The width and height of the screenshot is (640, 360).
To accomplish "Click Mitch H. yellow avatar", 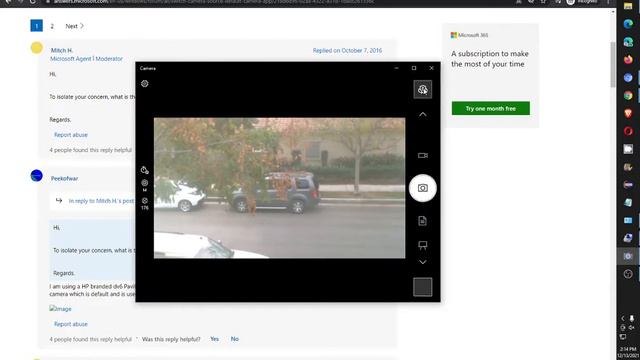I will [x=36, y=48].
